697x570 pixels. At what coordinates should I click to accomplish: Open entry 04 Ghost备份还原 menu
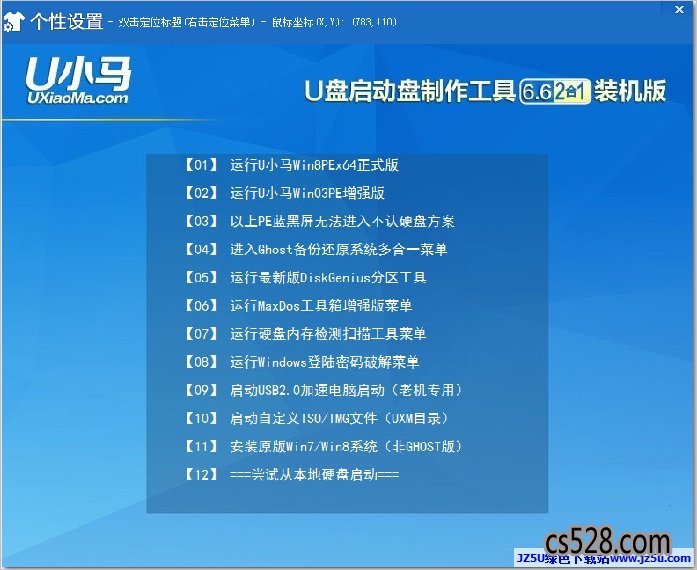(316, 249)
